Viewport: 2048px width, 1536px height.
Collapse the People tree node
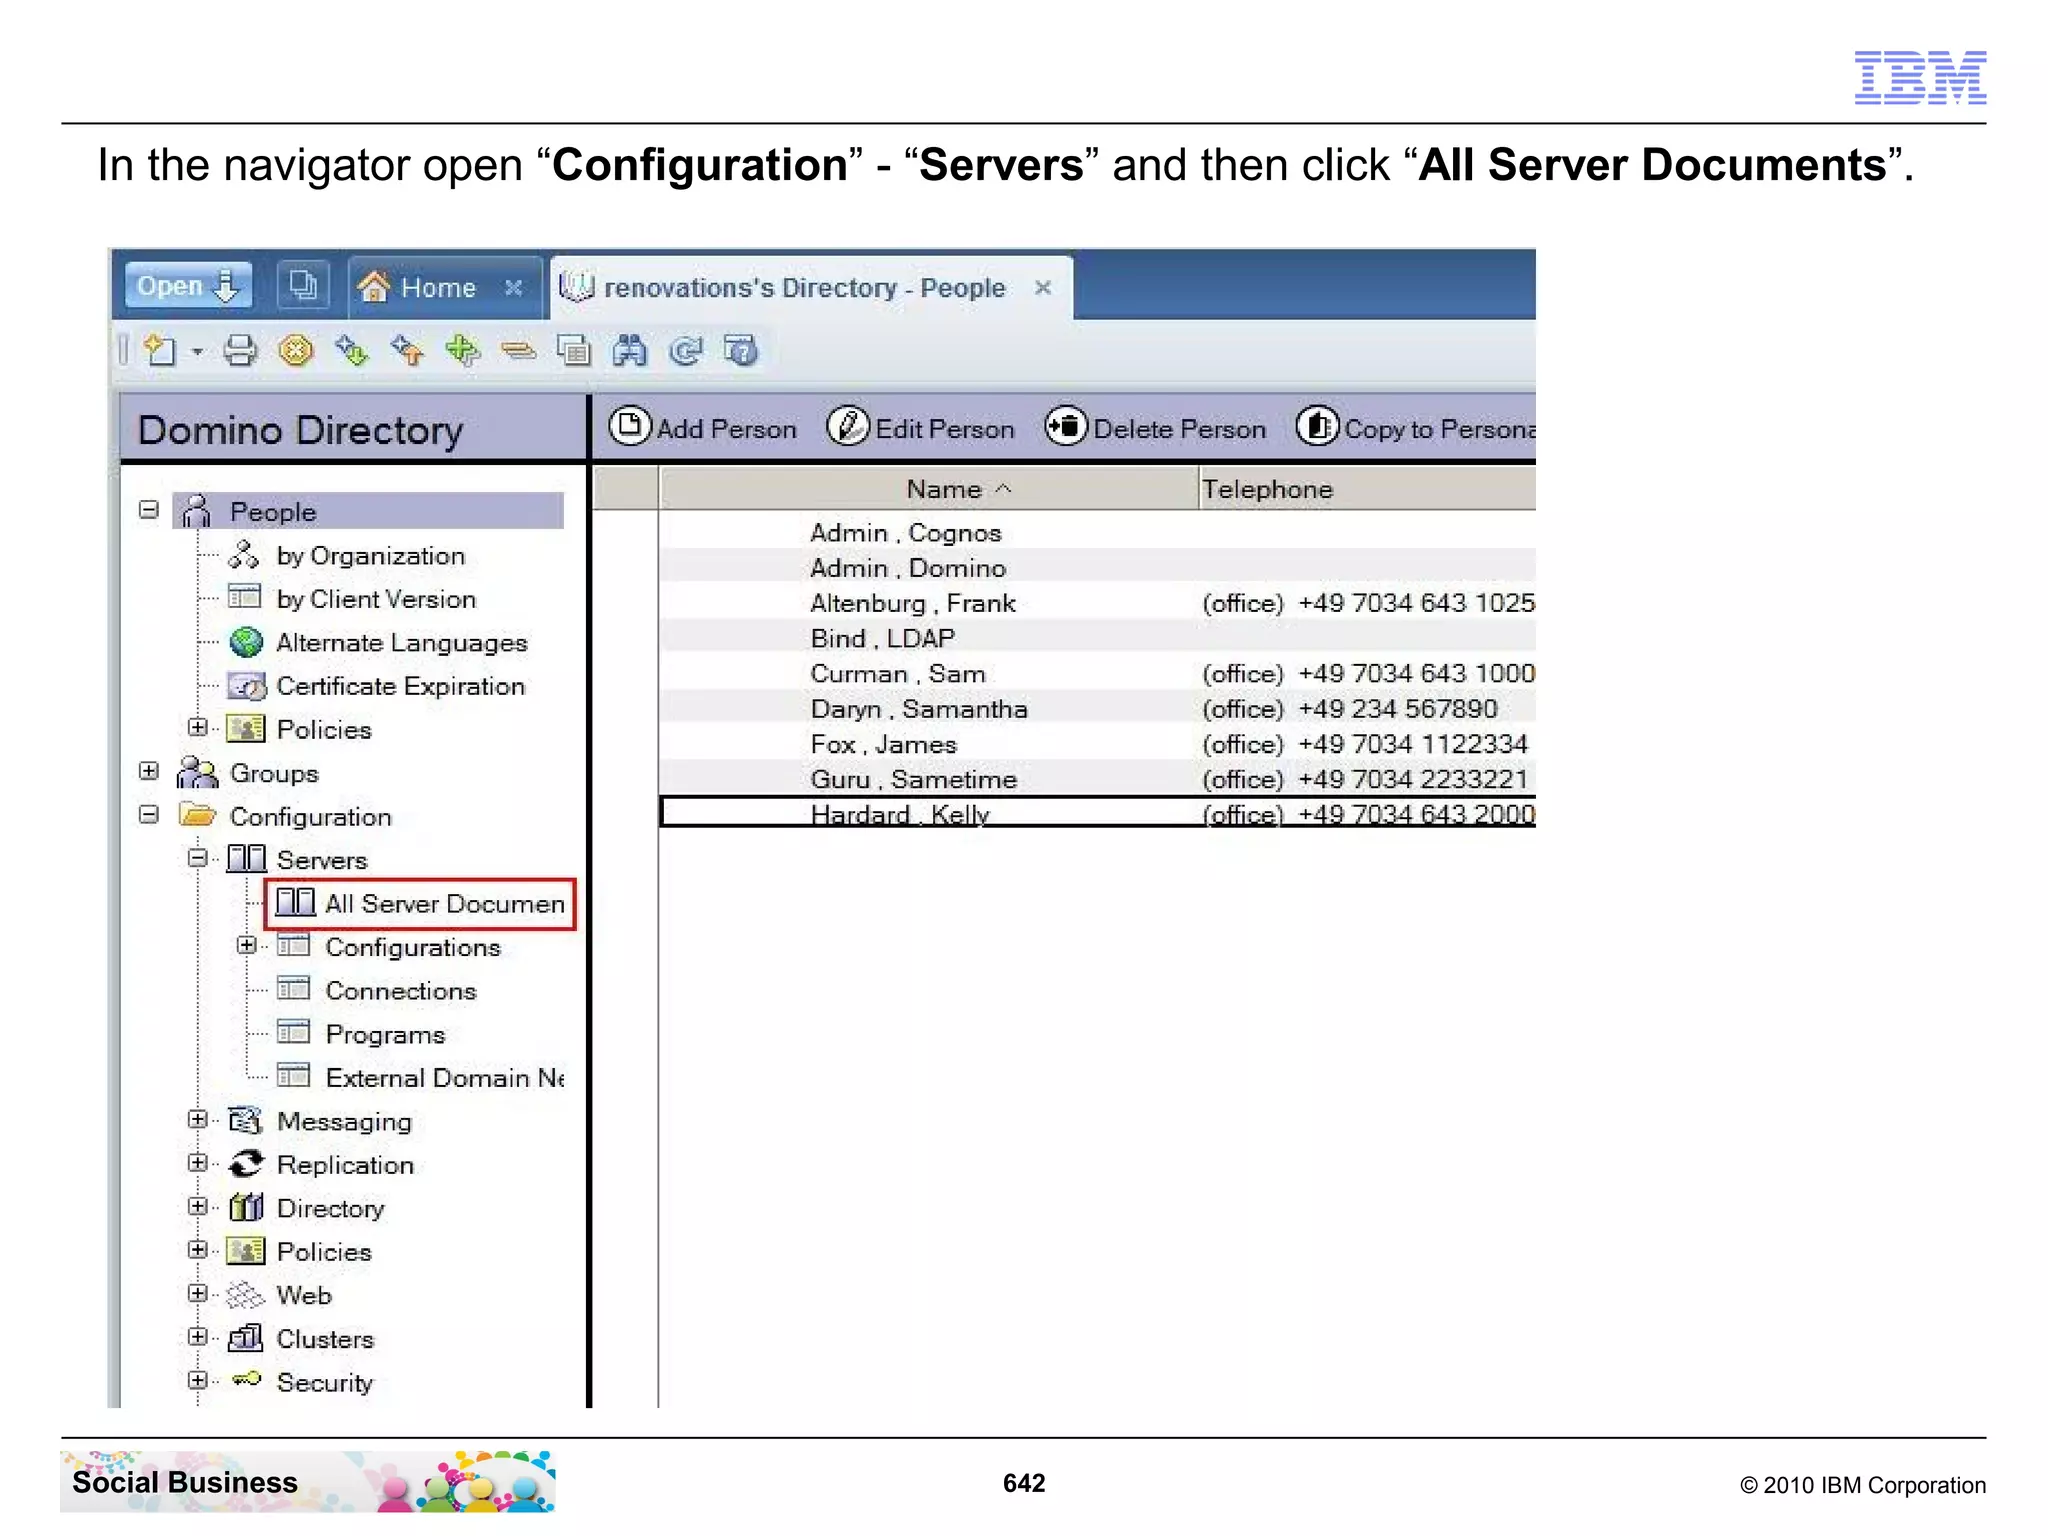pyautogui.click(x=149, y=511)
